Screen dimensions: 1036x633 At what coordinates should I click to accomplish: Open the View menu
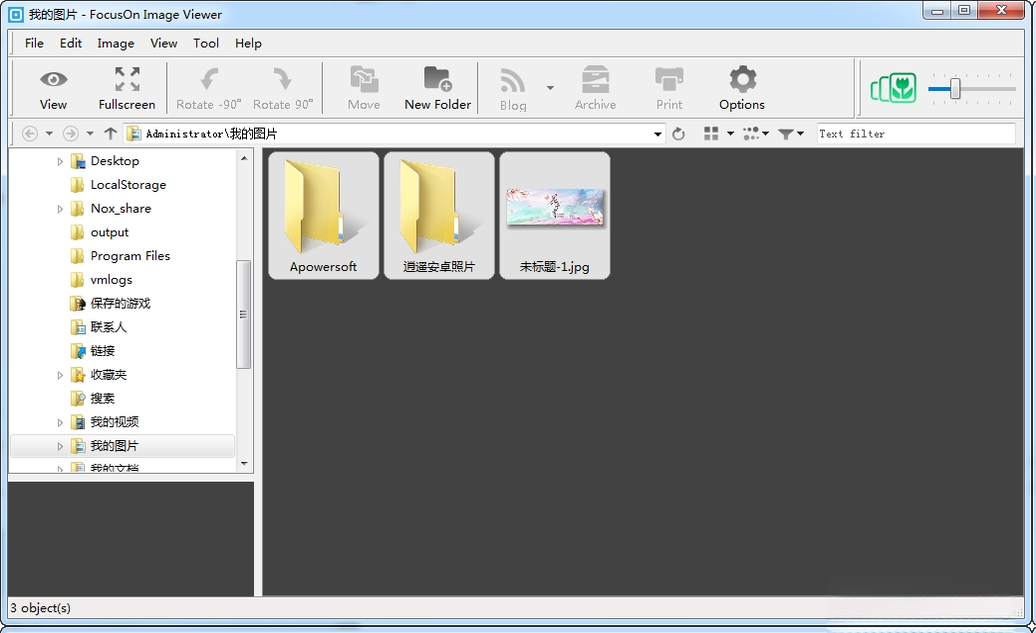pyautogui.click(x=163, y=43)
